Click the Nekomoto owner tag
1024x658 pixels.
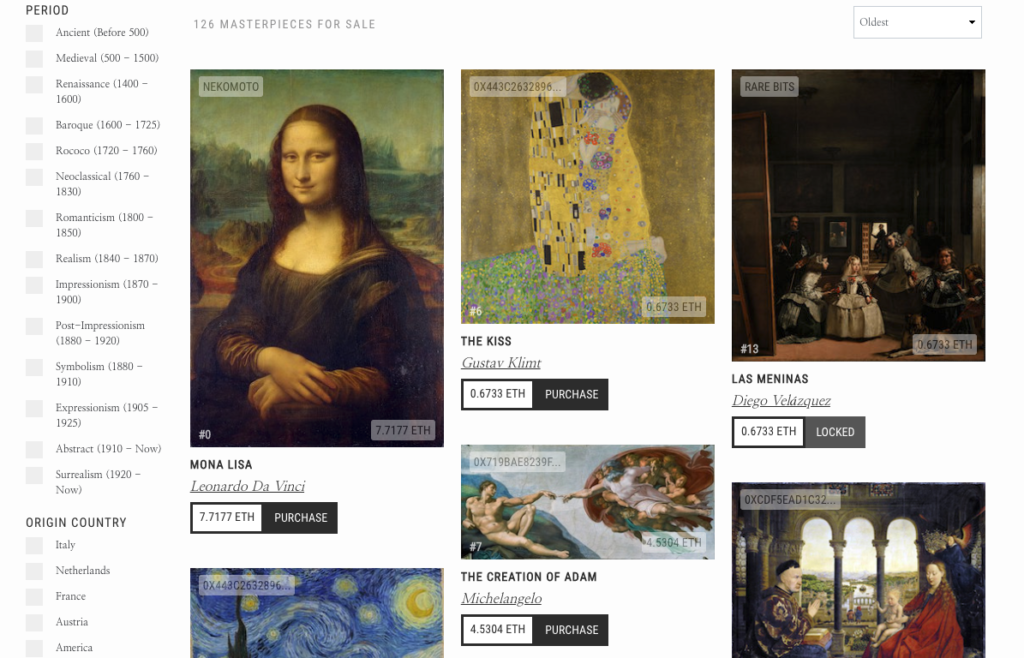pyautogui.click(x=231, y=87)
